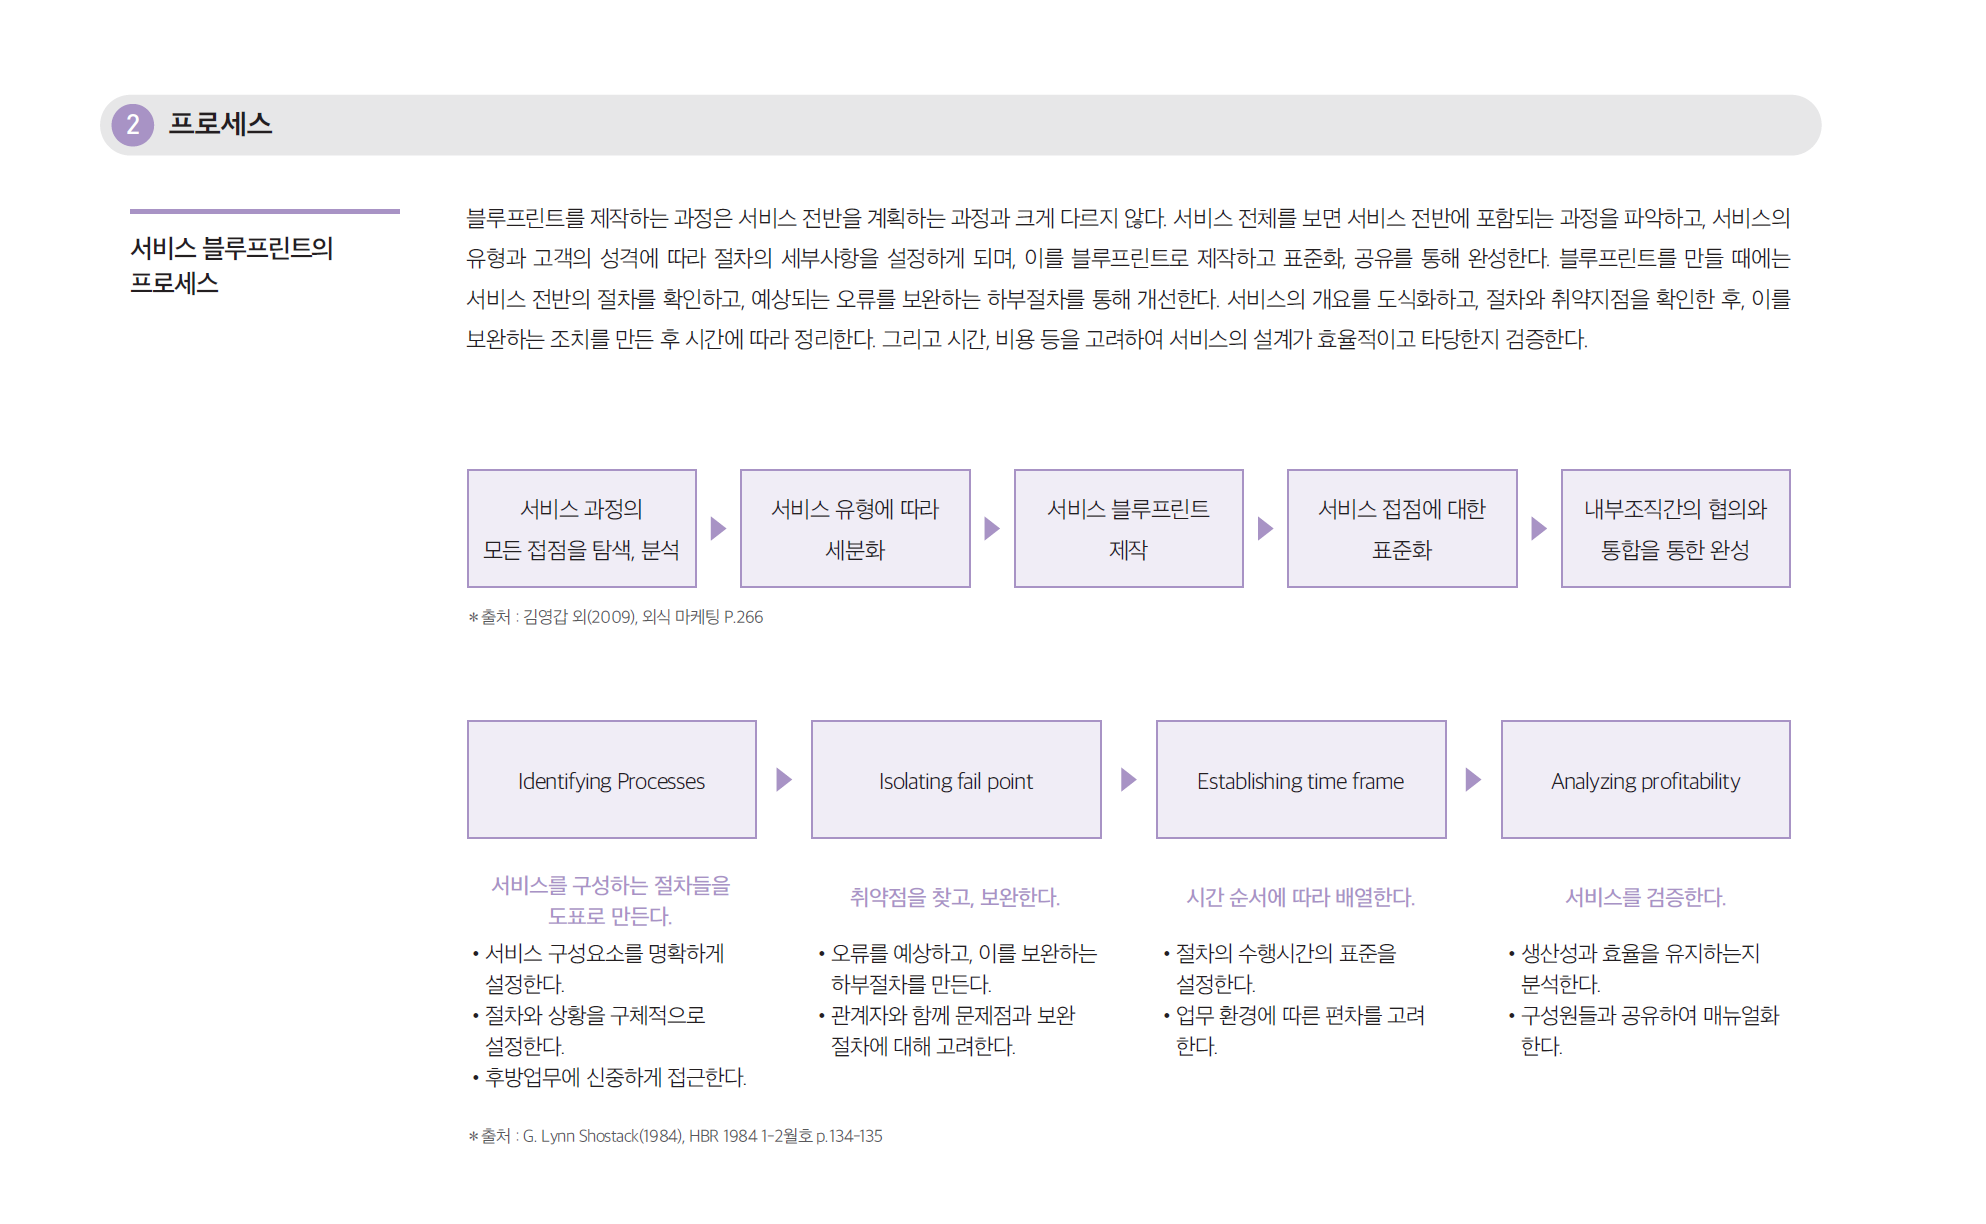Click arrow after Isolating fail point box

tap(1128, 780)
